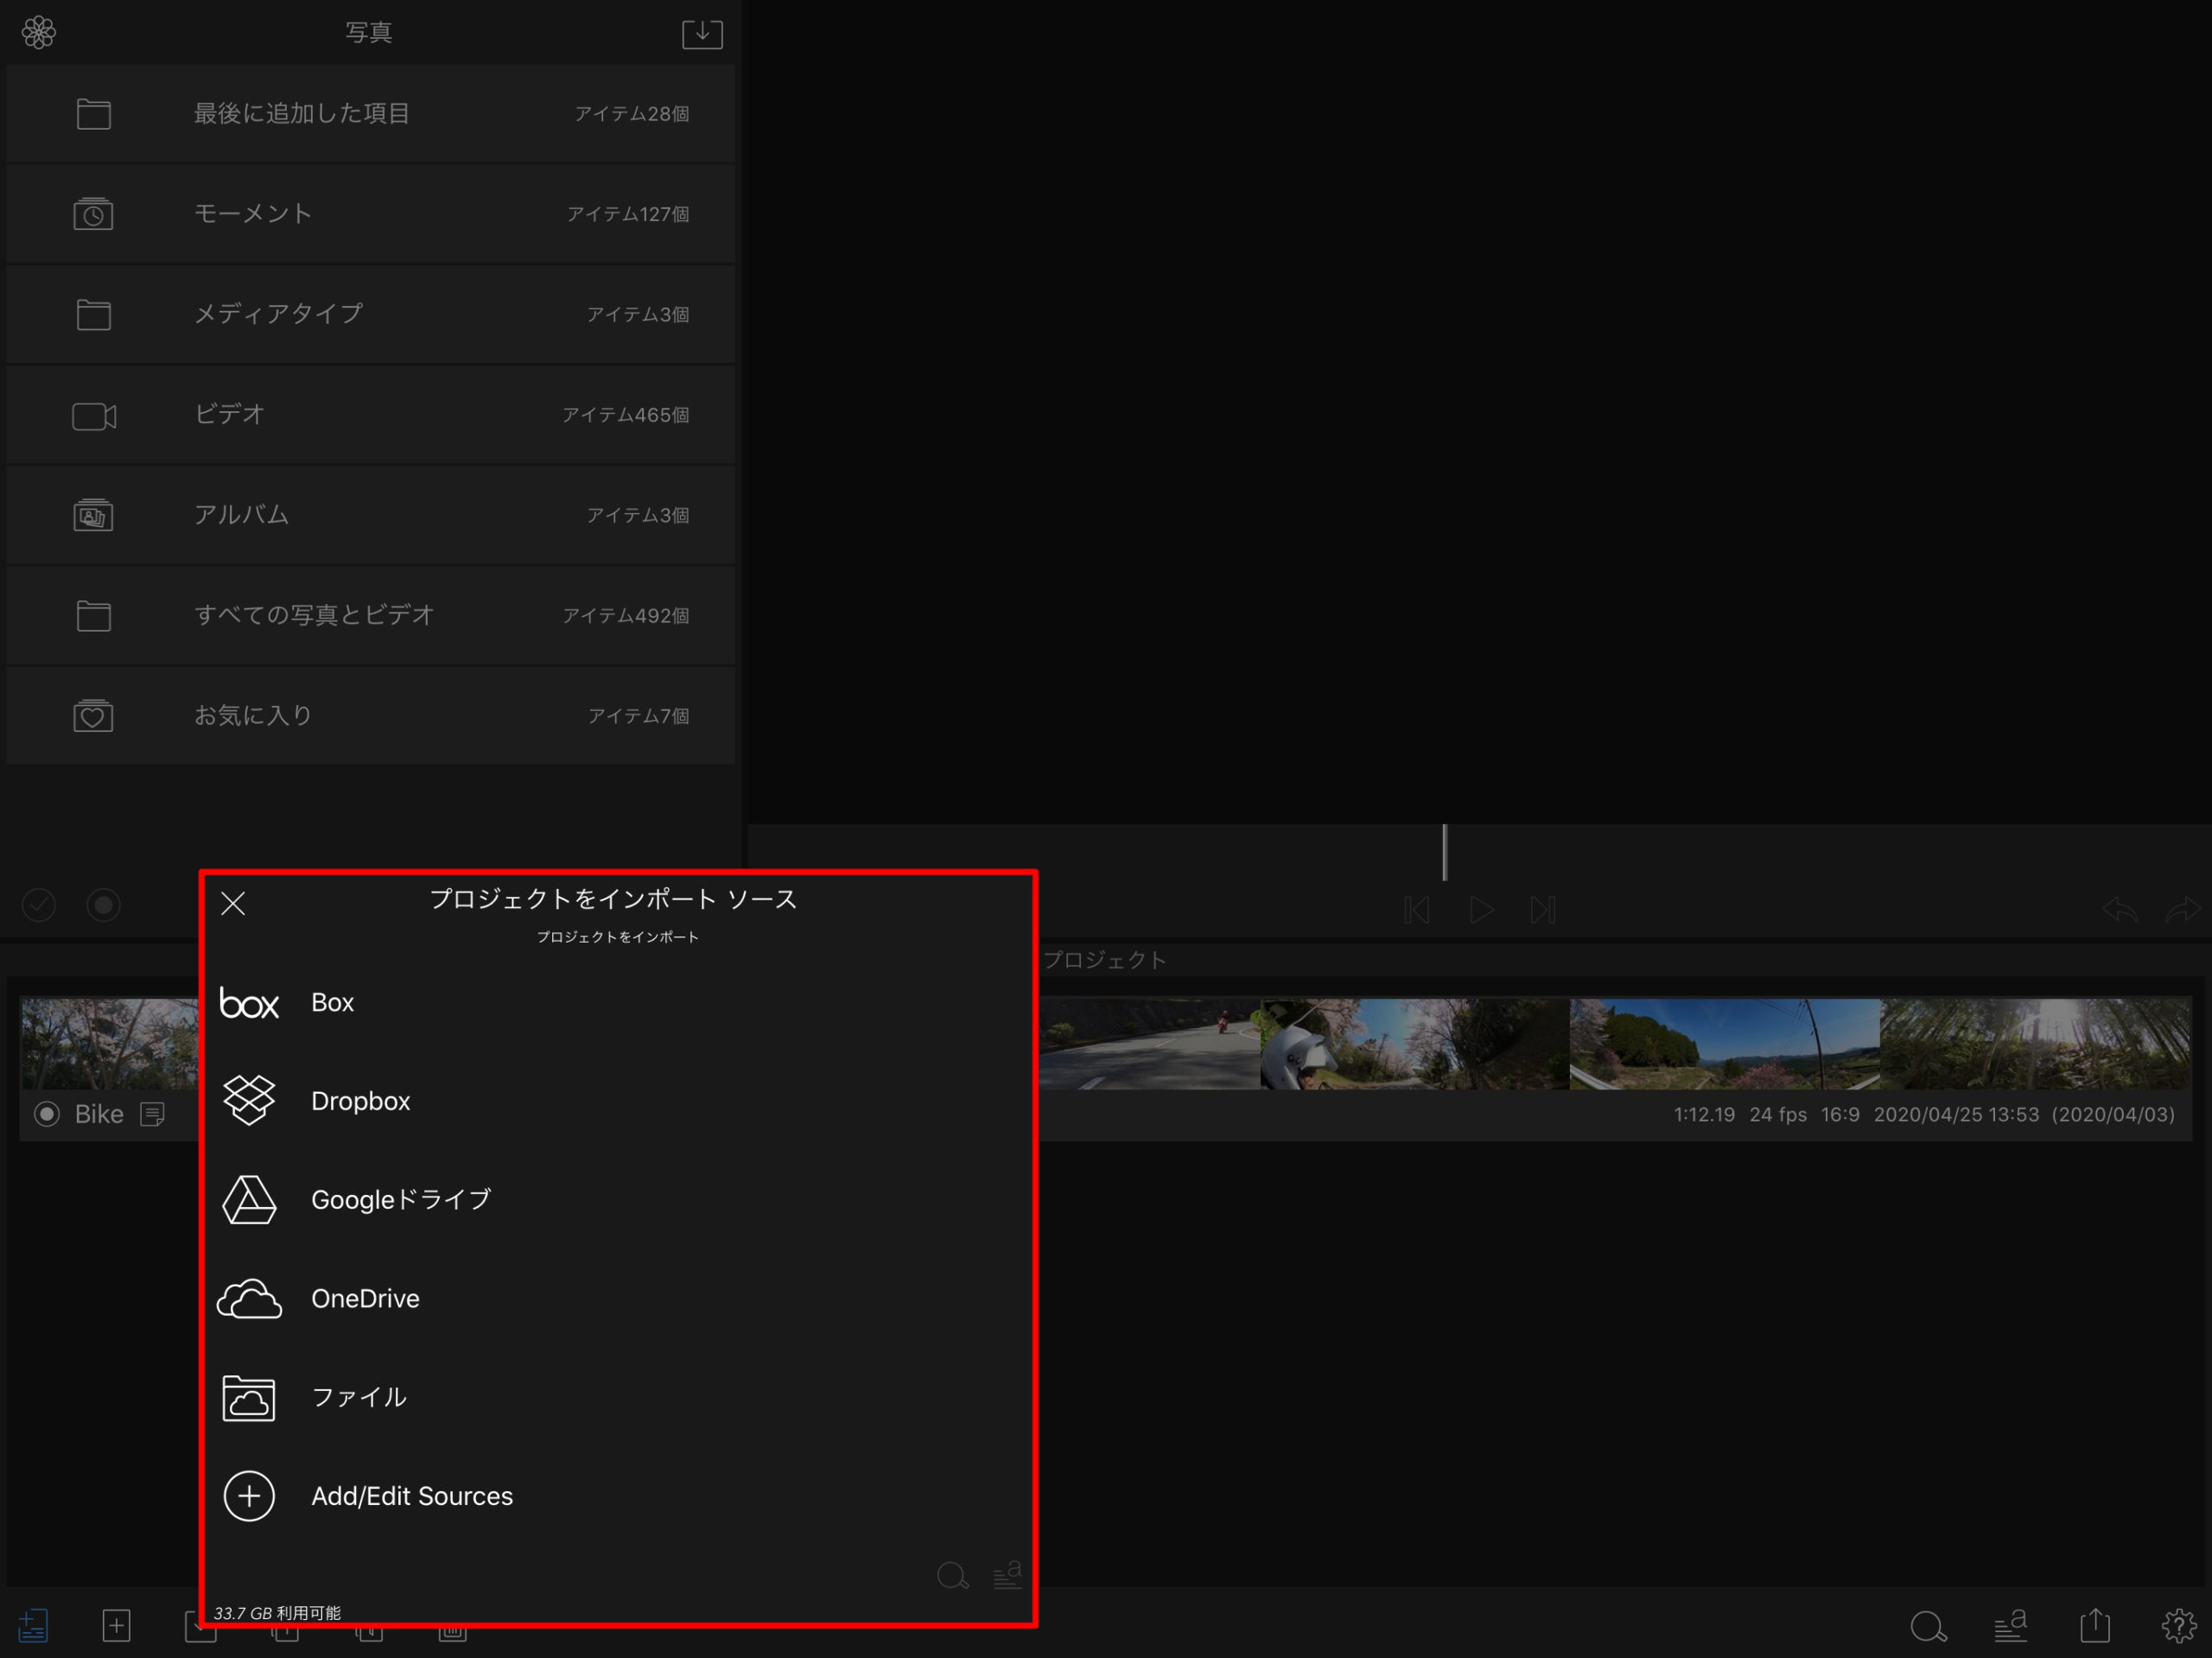Viewport: 2212px width, 1658px height.
Task: Open お気に入り collection
Action: [370, 716]
